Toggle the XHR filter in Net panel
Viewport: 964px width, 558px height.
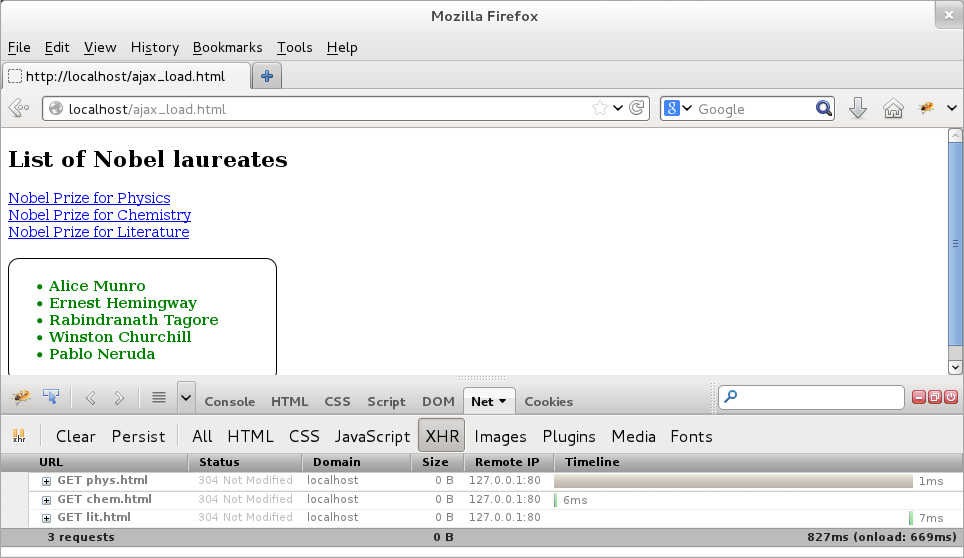point(442,436)
